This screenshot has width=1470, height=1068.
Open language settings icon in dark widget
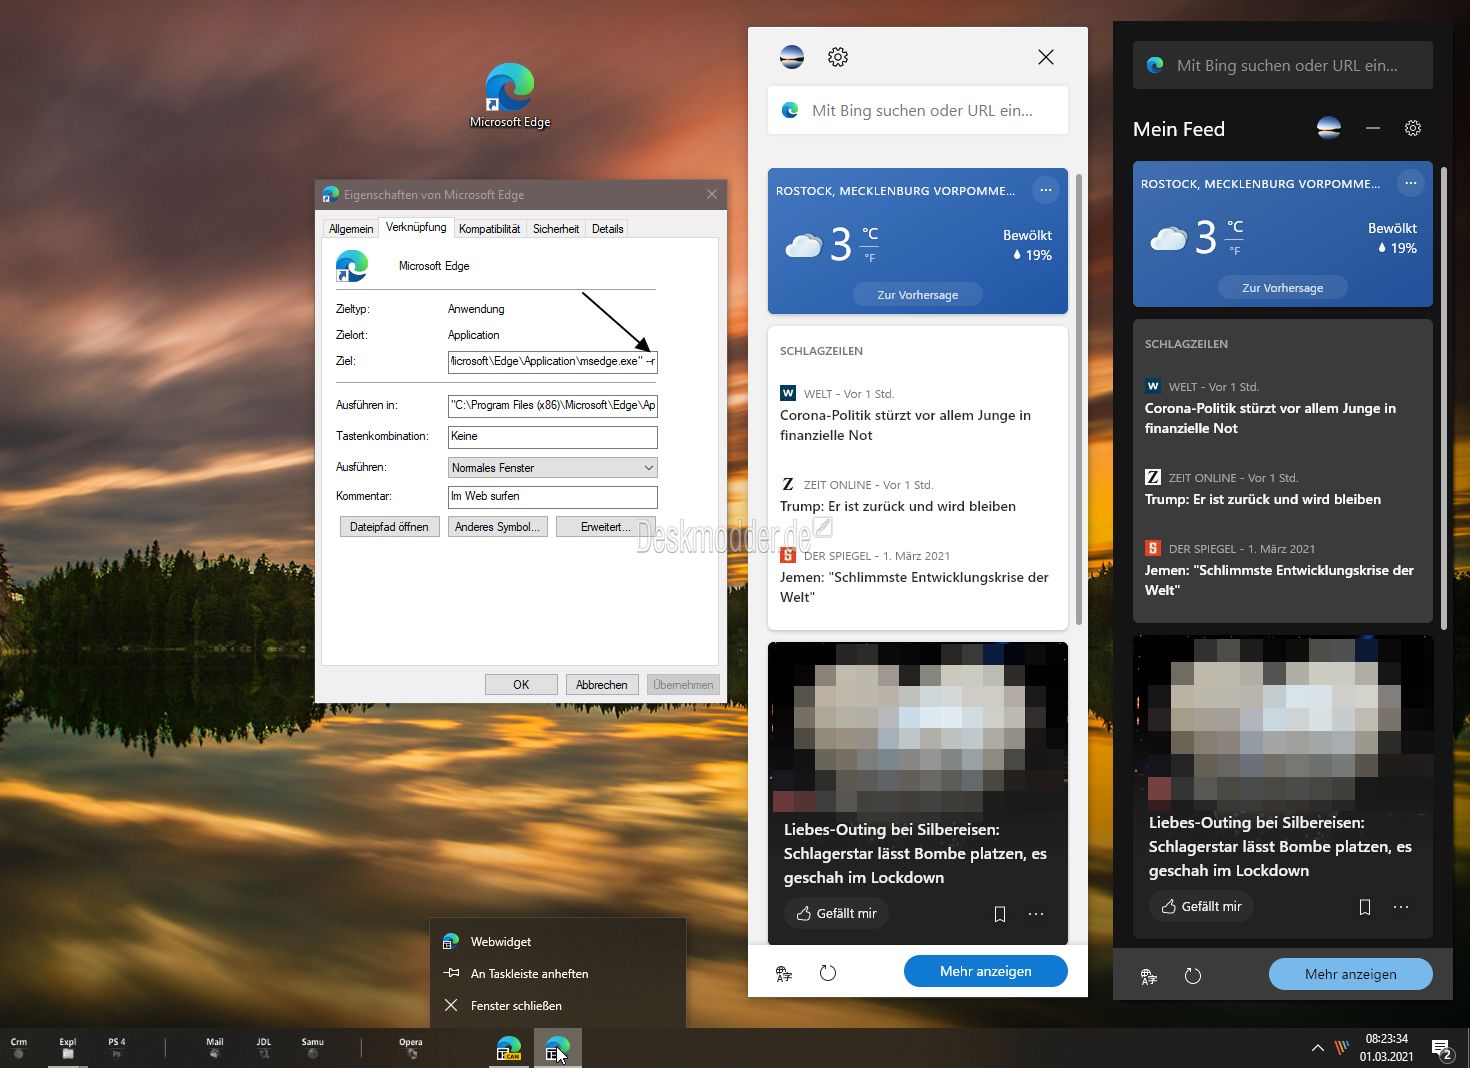(1149, 976)
